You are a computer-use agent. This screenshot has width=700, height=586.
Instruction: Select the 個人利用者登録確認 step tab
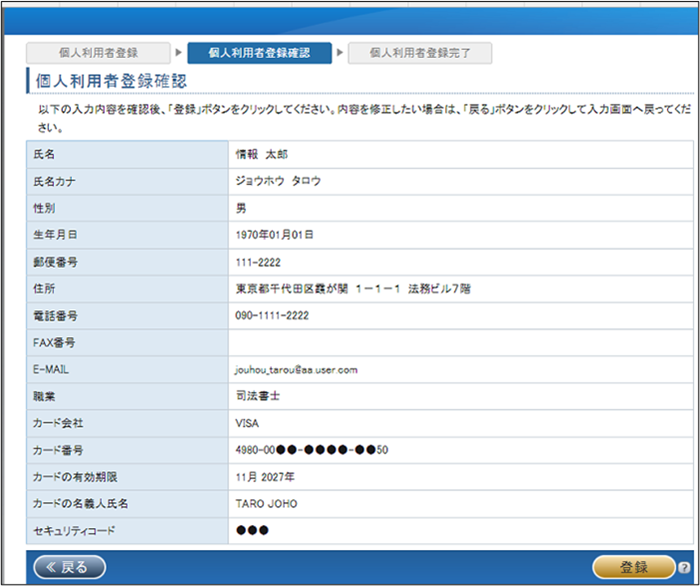(259, 53)
